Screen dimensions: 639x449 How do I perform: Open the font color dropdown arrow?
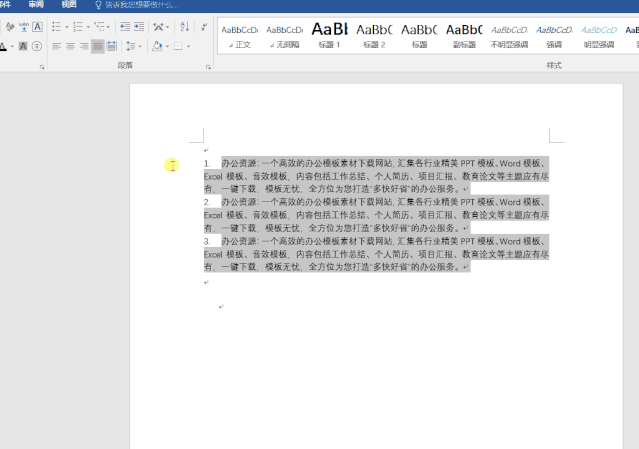click(12, 46)
